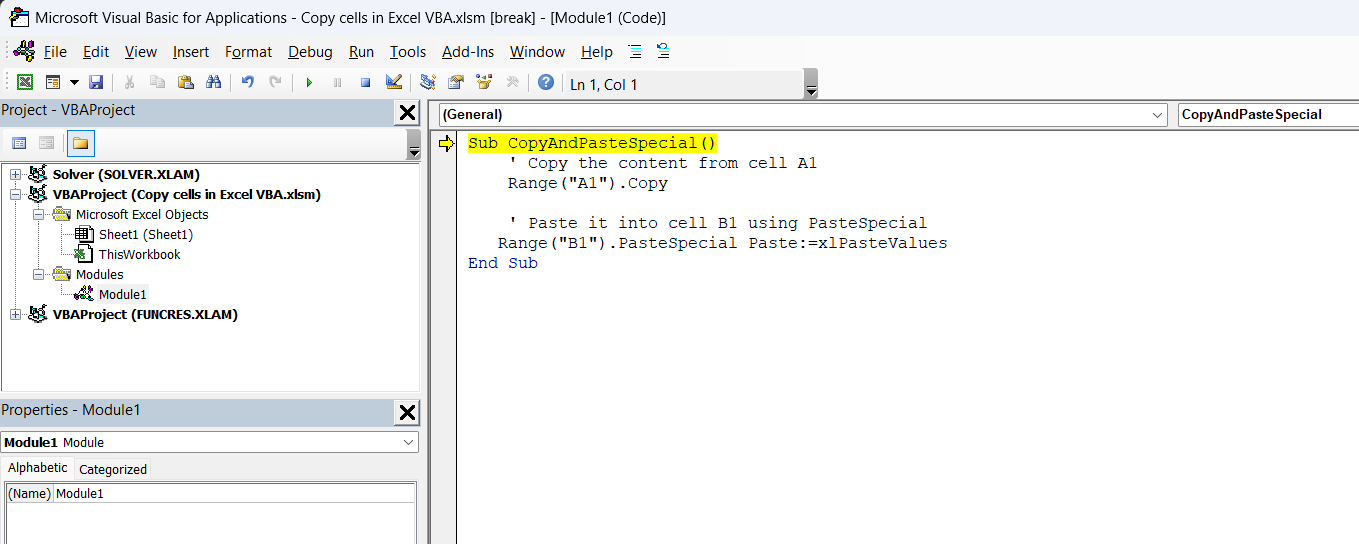Open the Module1 Module object dropdown
The width and height of the screenshot is (1359, 544).
click(409, 442)
